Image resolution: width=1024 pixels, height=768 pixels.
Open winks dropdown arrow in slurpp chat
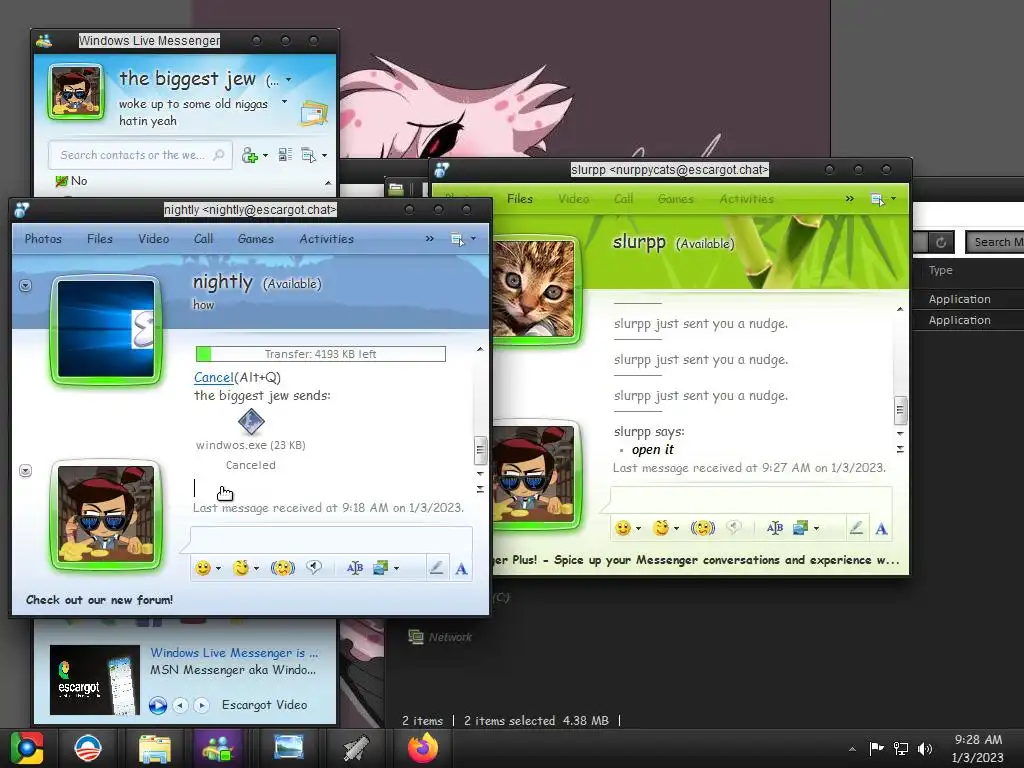coord(676,529)
